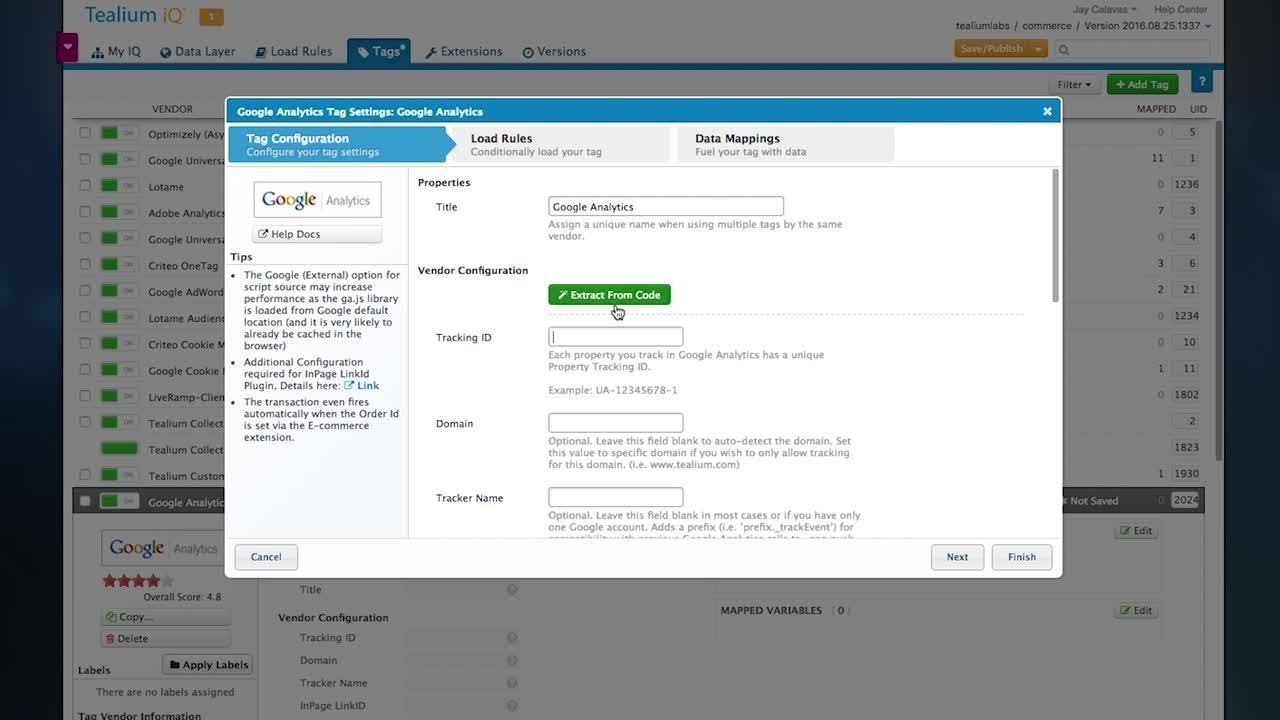This screenshot has width=1280, height=720.
Task: Click the Save/Publish button
Action: [x=991, y=48]
